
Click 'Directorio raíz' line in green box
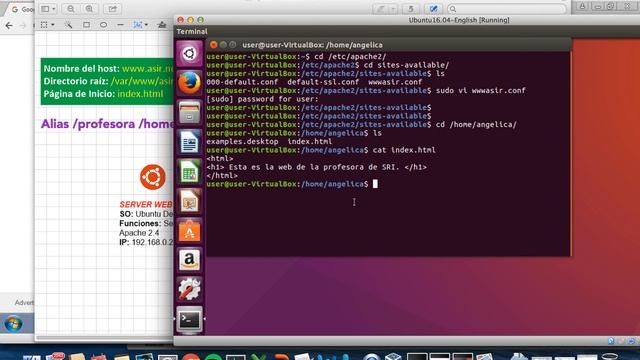(x=108, y=81)
